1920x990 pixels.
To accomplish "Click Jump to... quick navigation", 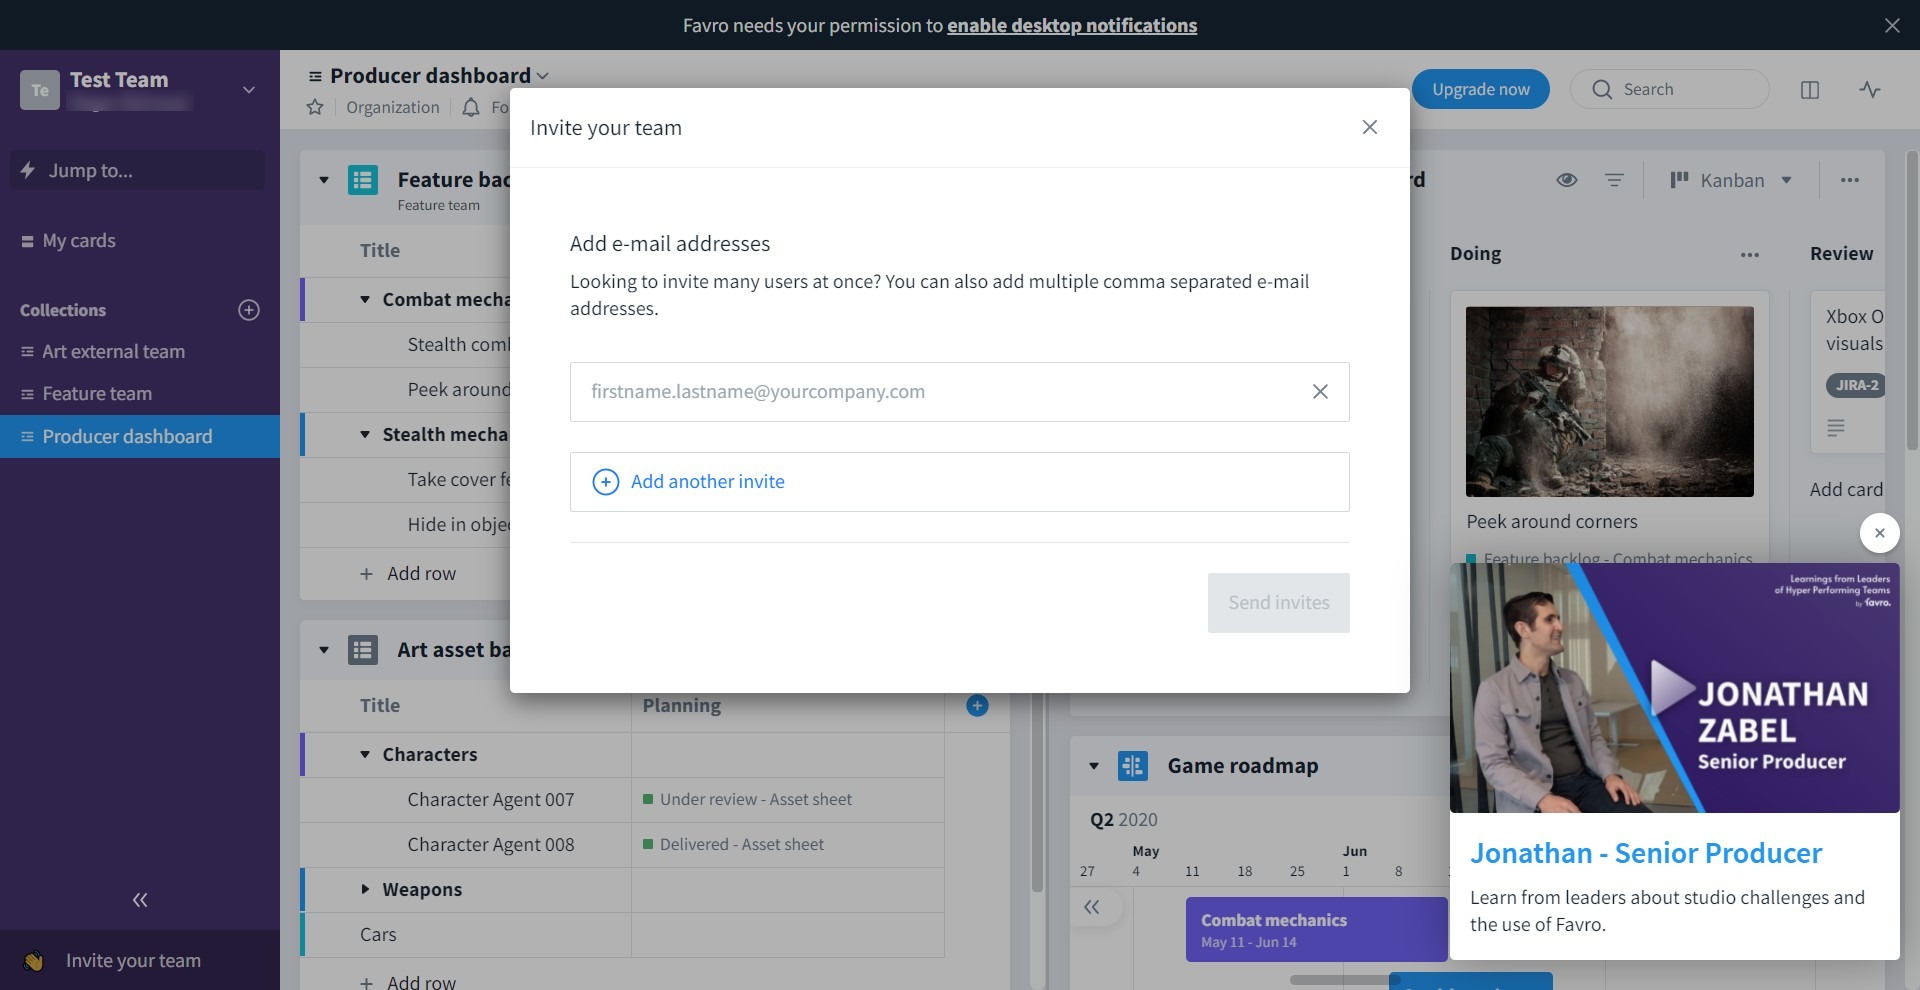I will tap(138, 170).
